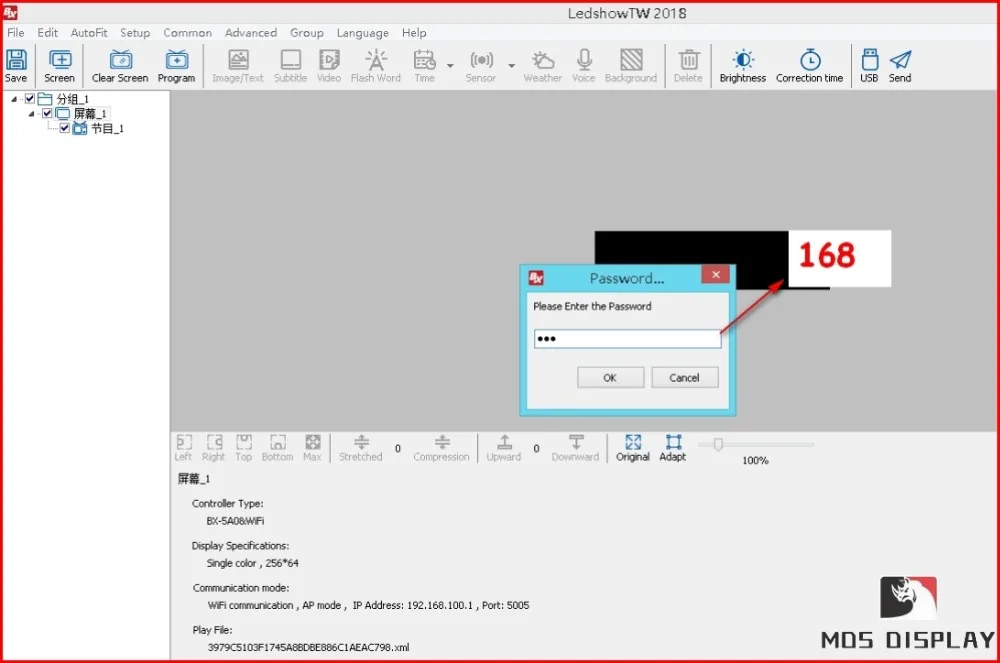
Task: Focus the password input field
Action: click(628, 339)
